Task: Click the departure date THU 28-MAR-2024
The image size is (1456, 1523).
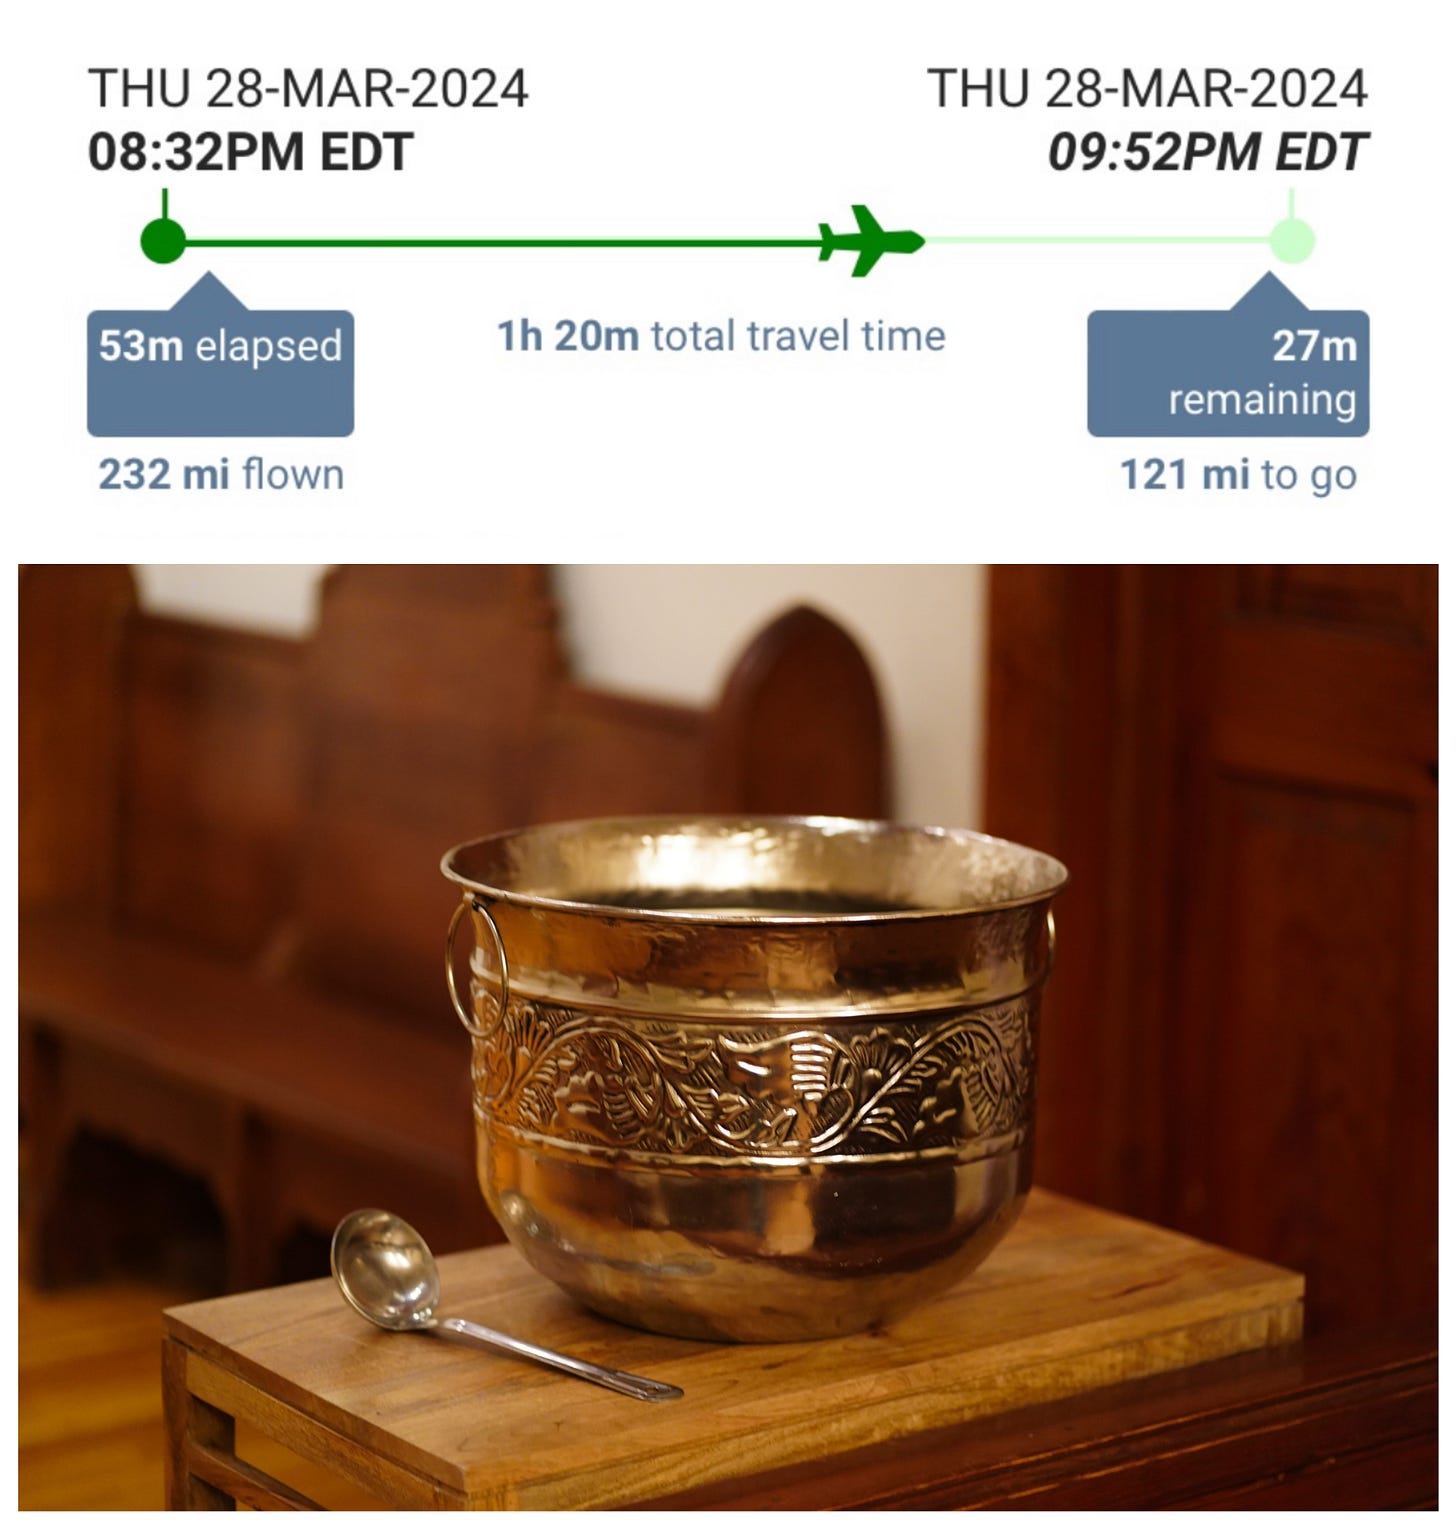Action: [x=308, y=88]
